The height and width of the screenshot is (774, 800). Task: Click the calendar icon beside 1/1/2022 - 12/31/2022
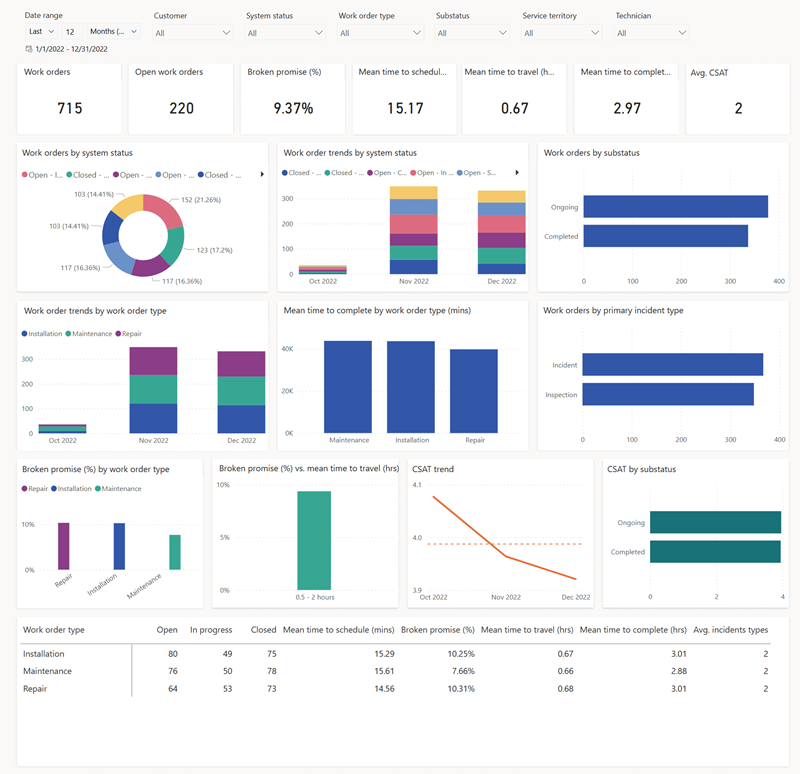pos(29,49)
